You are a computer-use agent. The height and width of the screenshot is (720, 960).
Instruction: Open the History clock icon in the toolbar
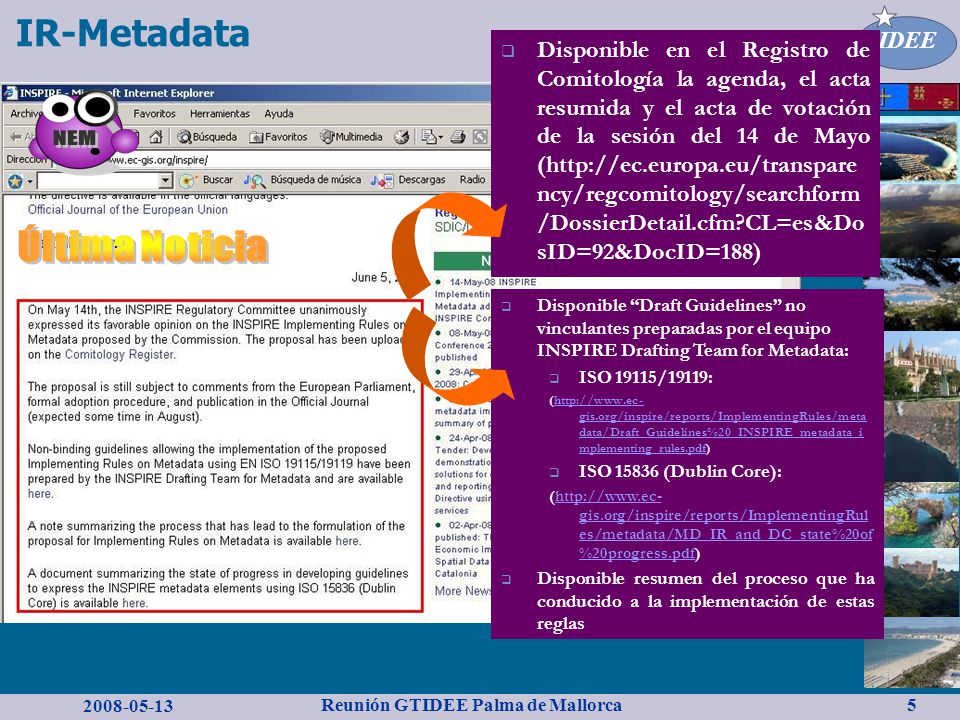(x=401, y=137)
